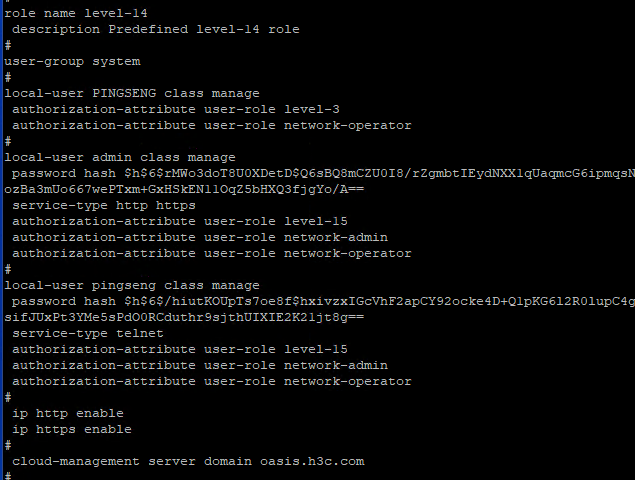The width and height of the screenshot is (635, 480).
Task: Select the "user-group system" line
Action: [x=72, y=61]
